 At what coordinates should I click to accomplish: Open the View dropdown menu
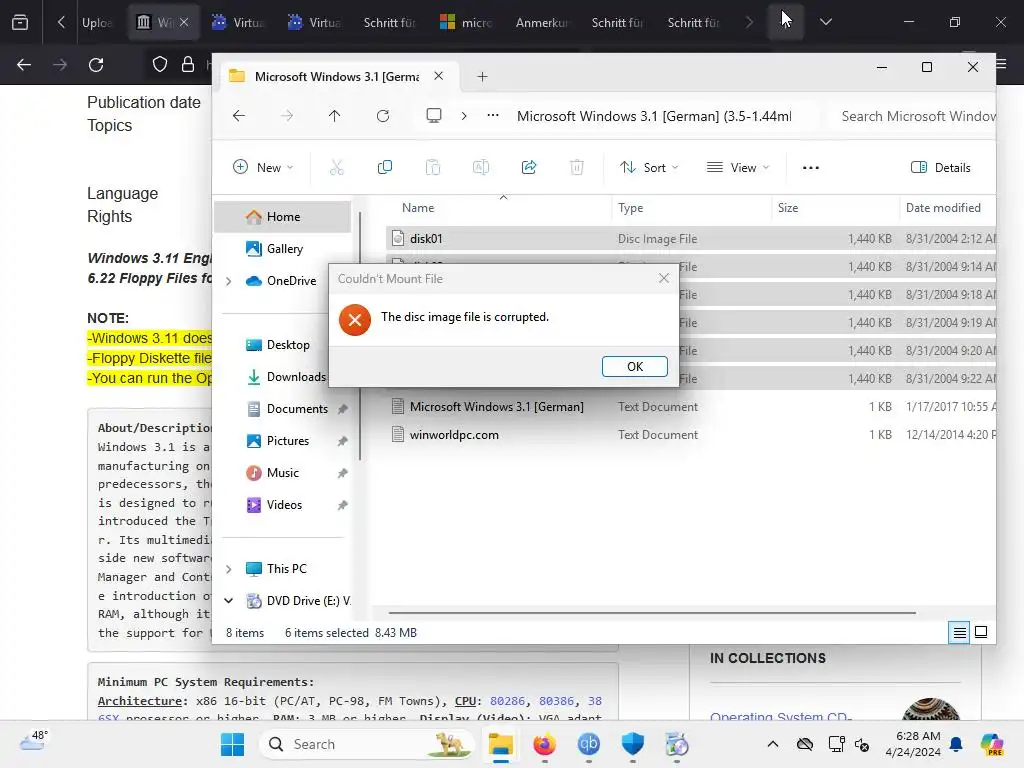(x=738, y=167)
